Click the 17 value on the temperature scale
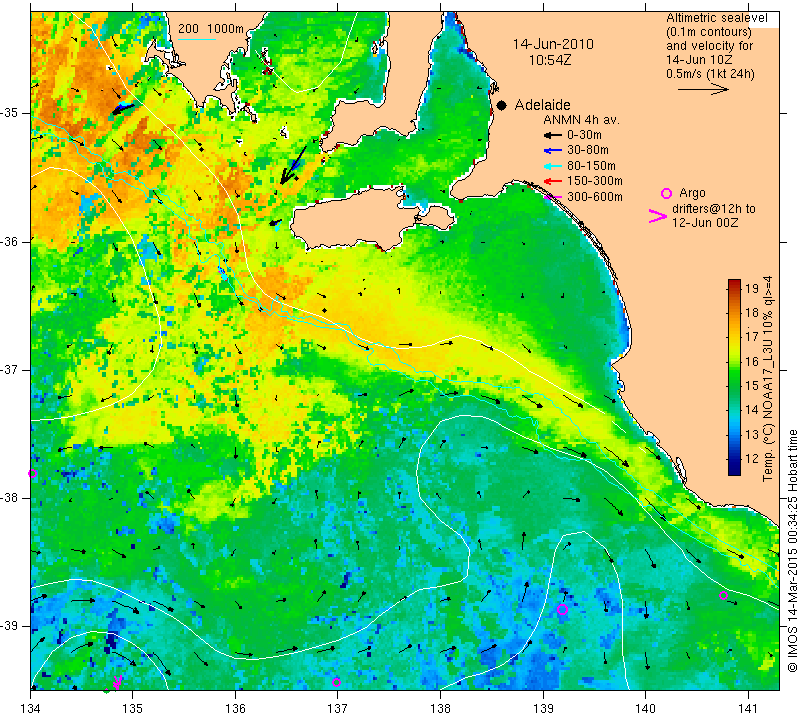The height and width of the screenshot is (720, 800). coord(752,337)
